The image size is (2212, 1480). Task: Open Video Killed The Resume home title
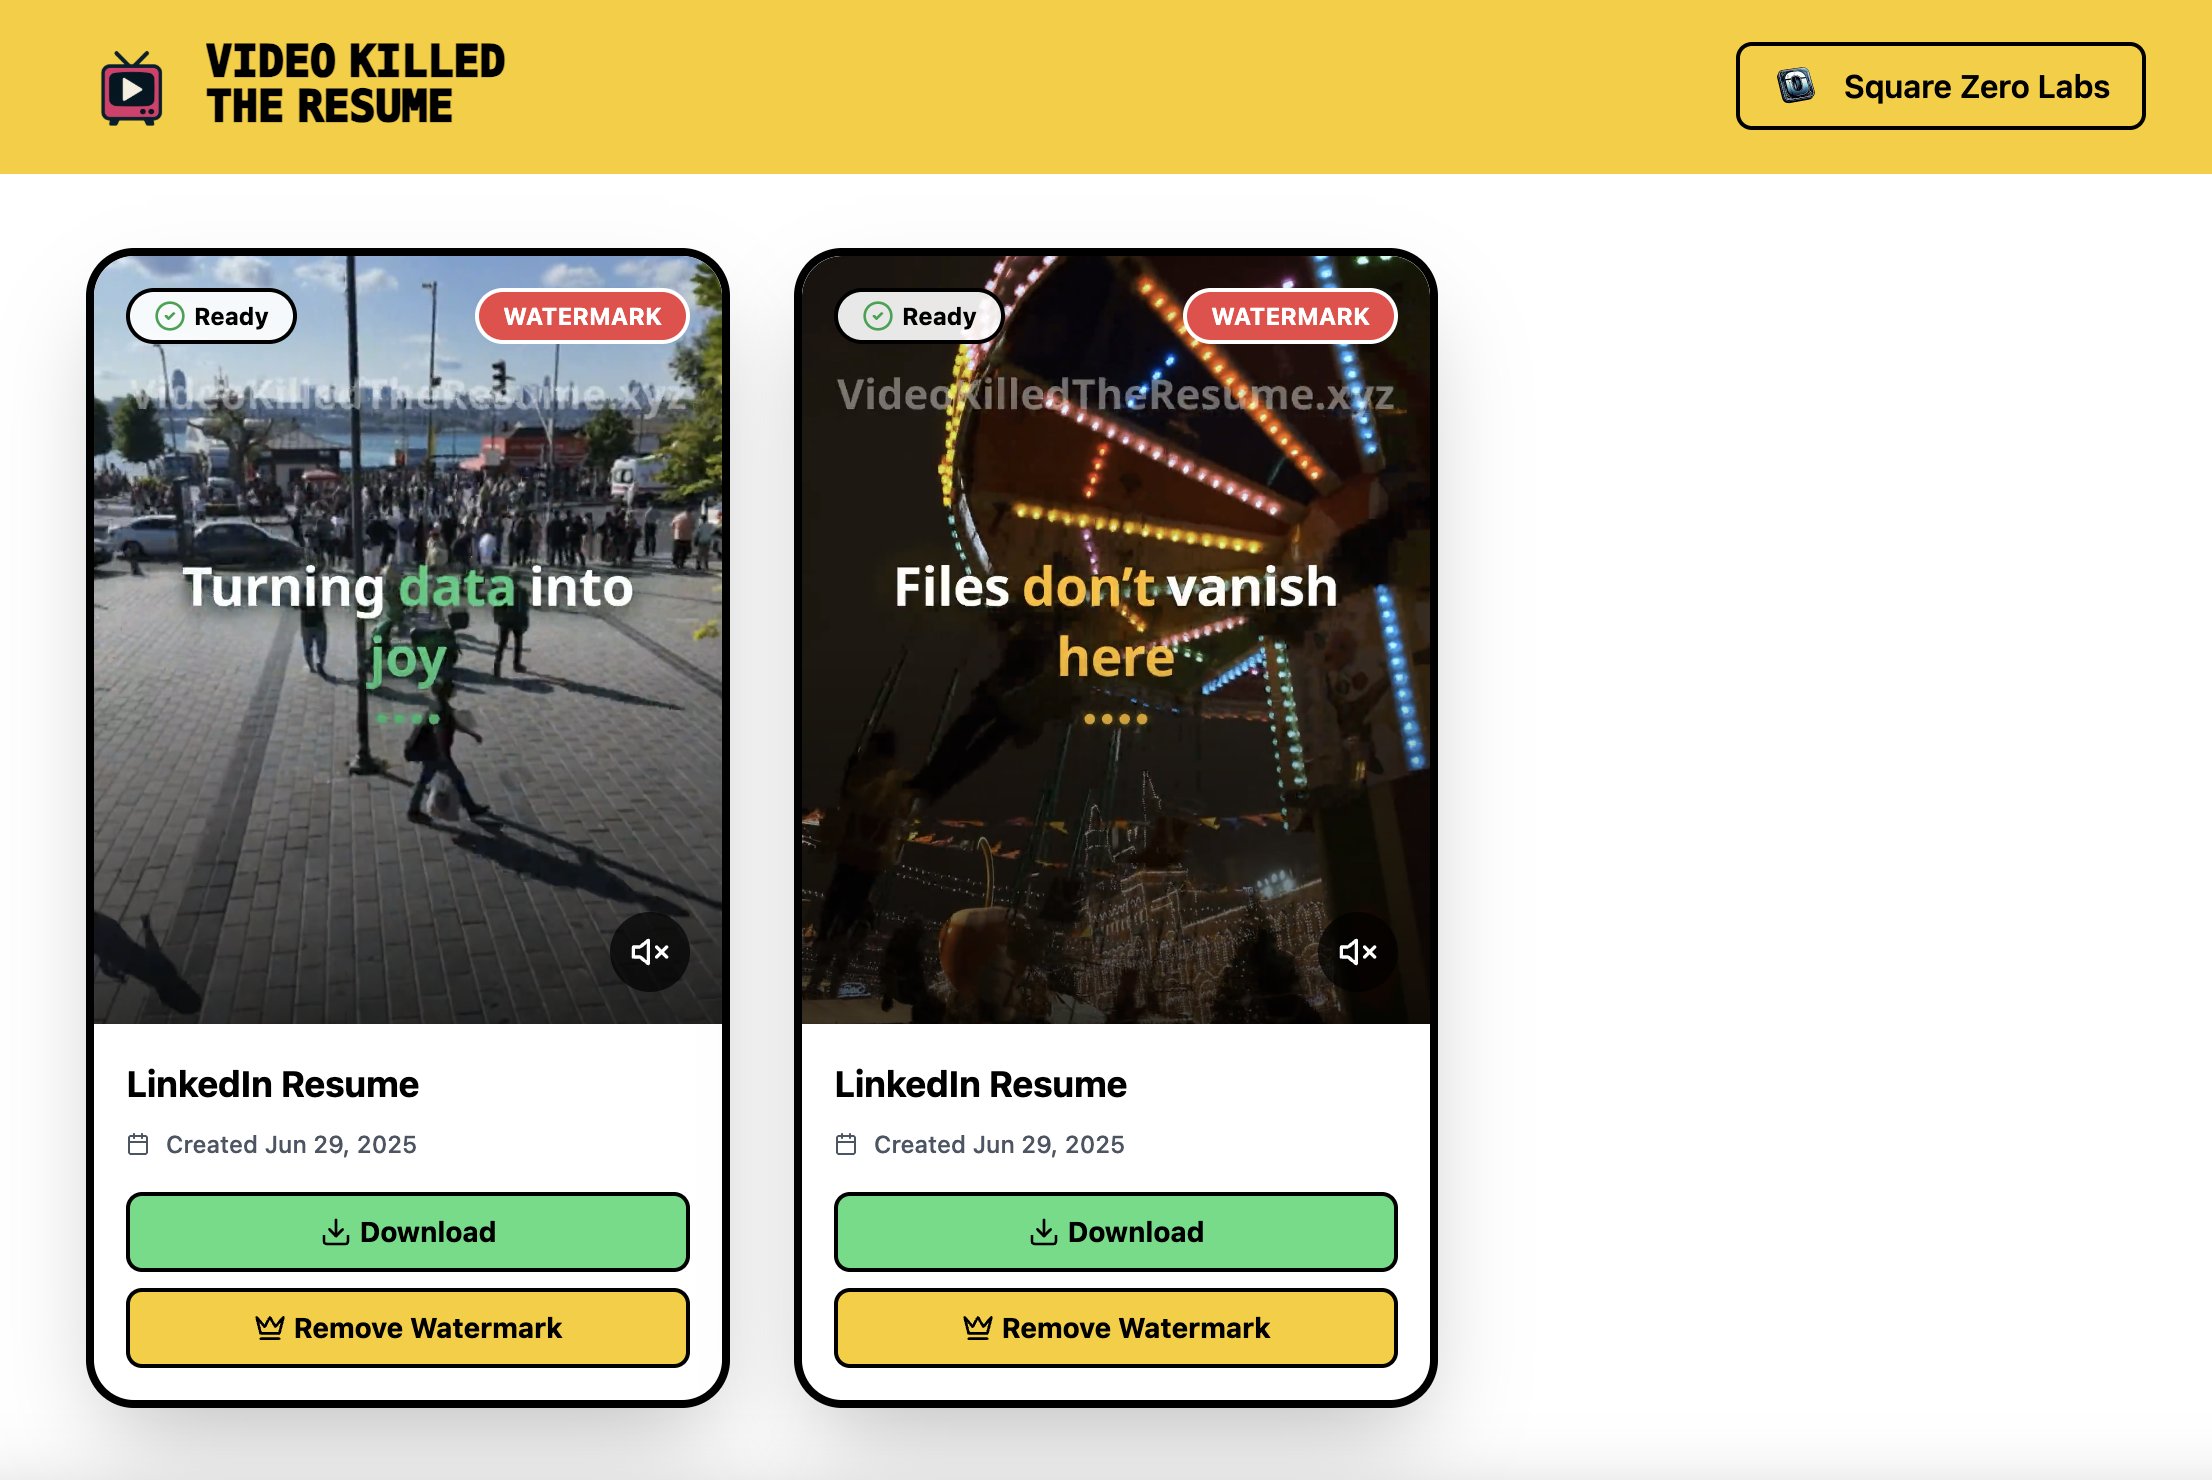[x=355, y=84]
